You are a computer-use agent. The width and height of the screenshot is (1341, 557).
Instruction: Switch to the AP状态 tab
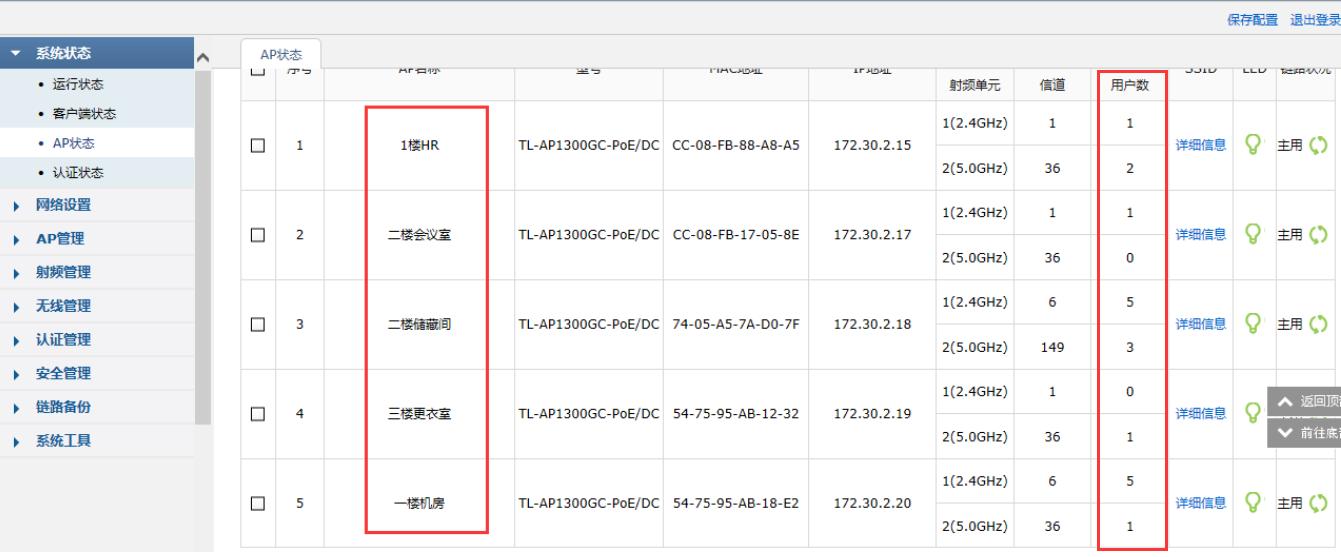(x=281, y=55)
